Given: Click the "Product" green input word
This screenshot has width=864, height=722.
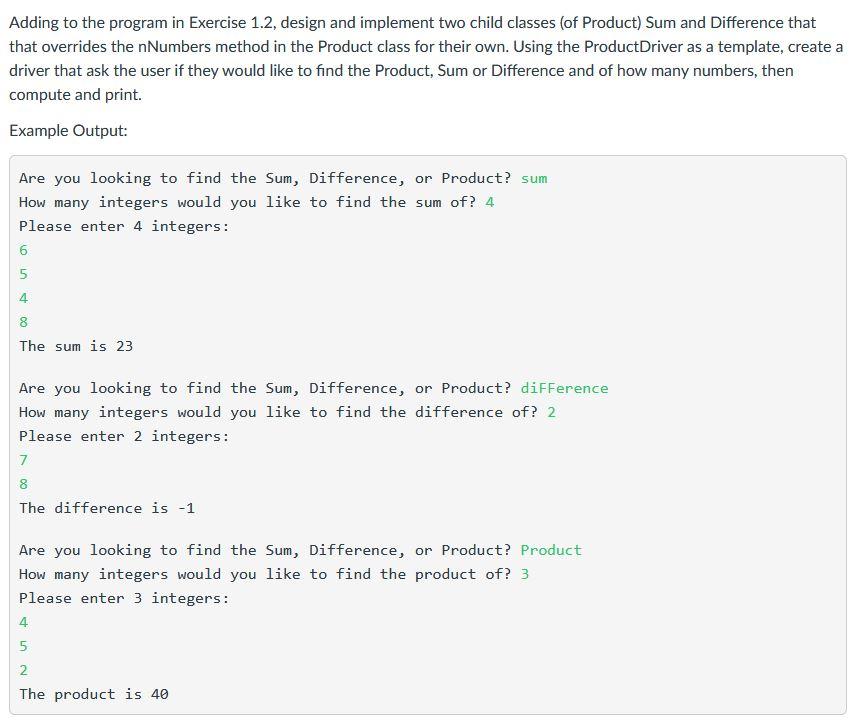Looking at the screenshot, I should tap(549, 550).
